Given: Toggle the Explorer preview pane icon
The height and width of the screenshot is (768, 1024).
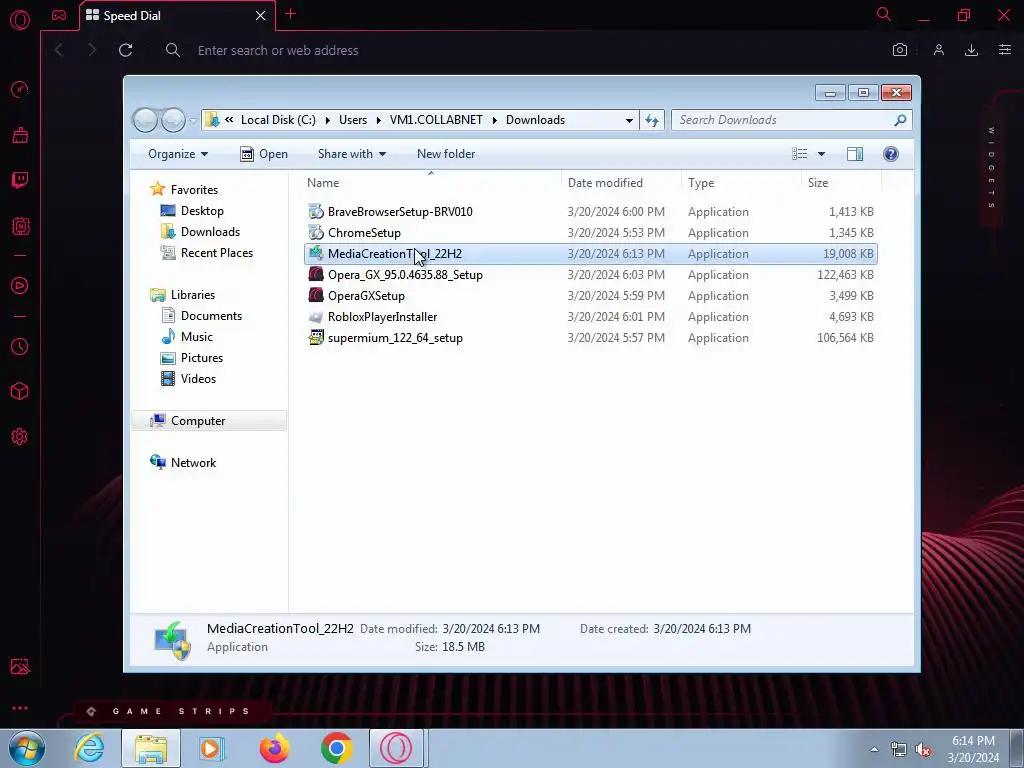Looking at the screenshot, I should [854, 153].
